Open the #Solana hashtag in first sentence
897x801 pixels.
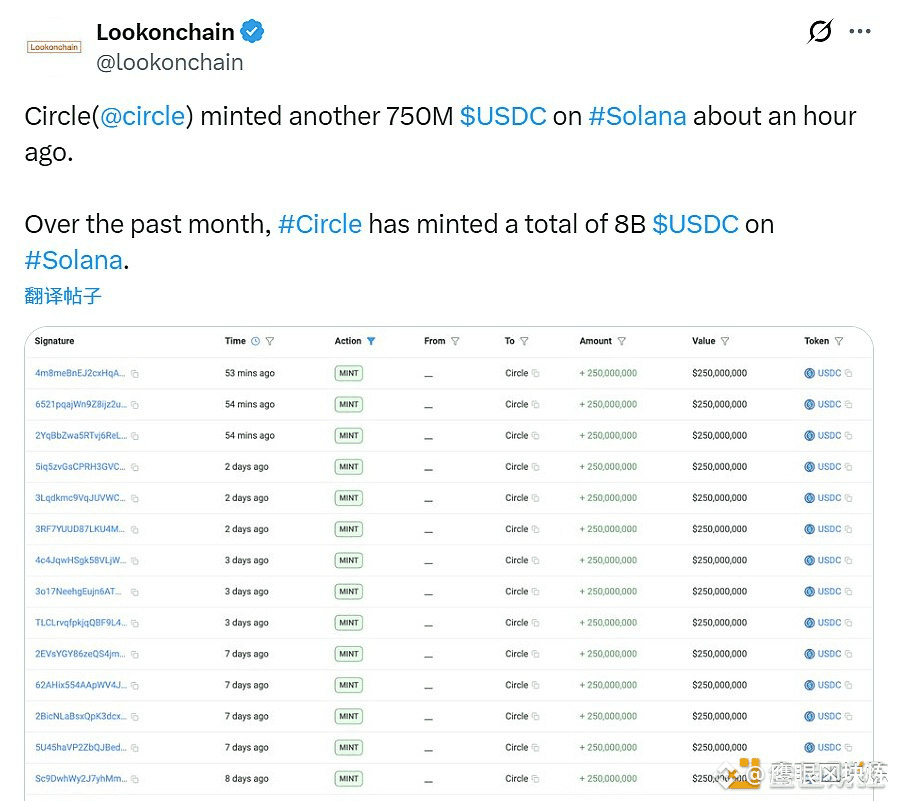tap(637, 116)
